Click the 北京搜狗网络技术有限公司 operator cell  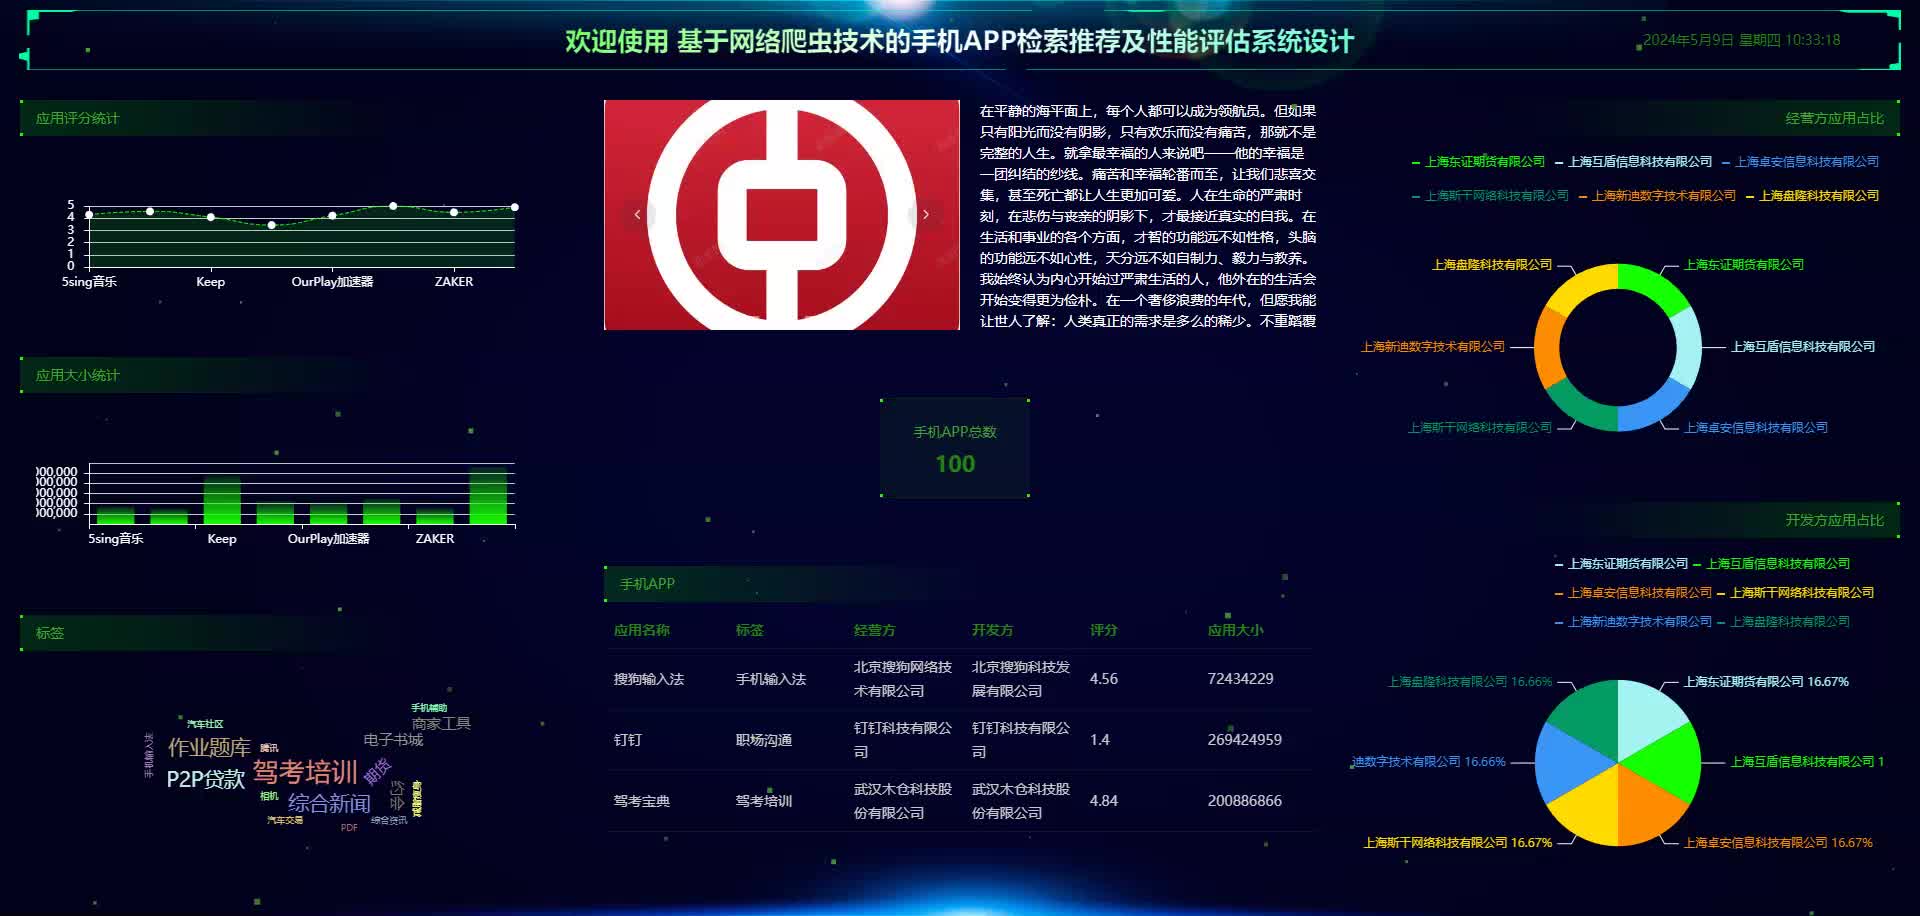903,679
